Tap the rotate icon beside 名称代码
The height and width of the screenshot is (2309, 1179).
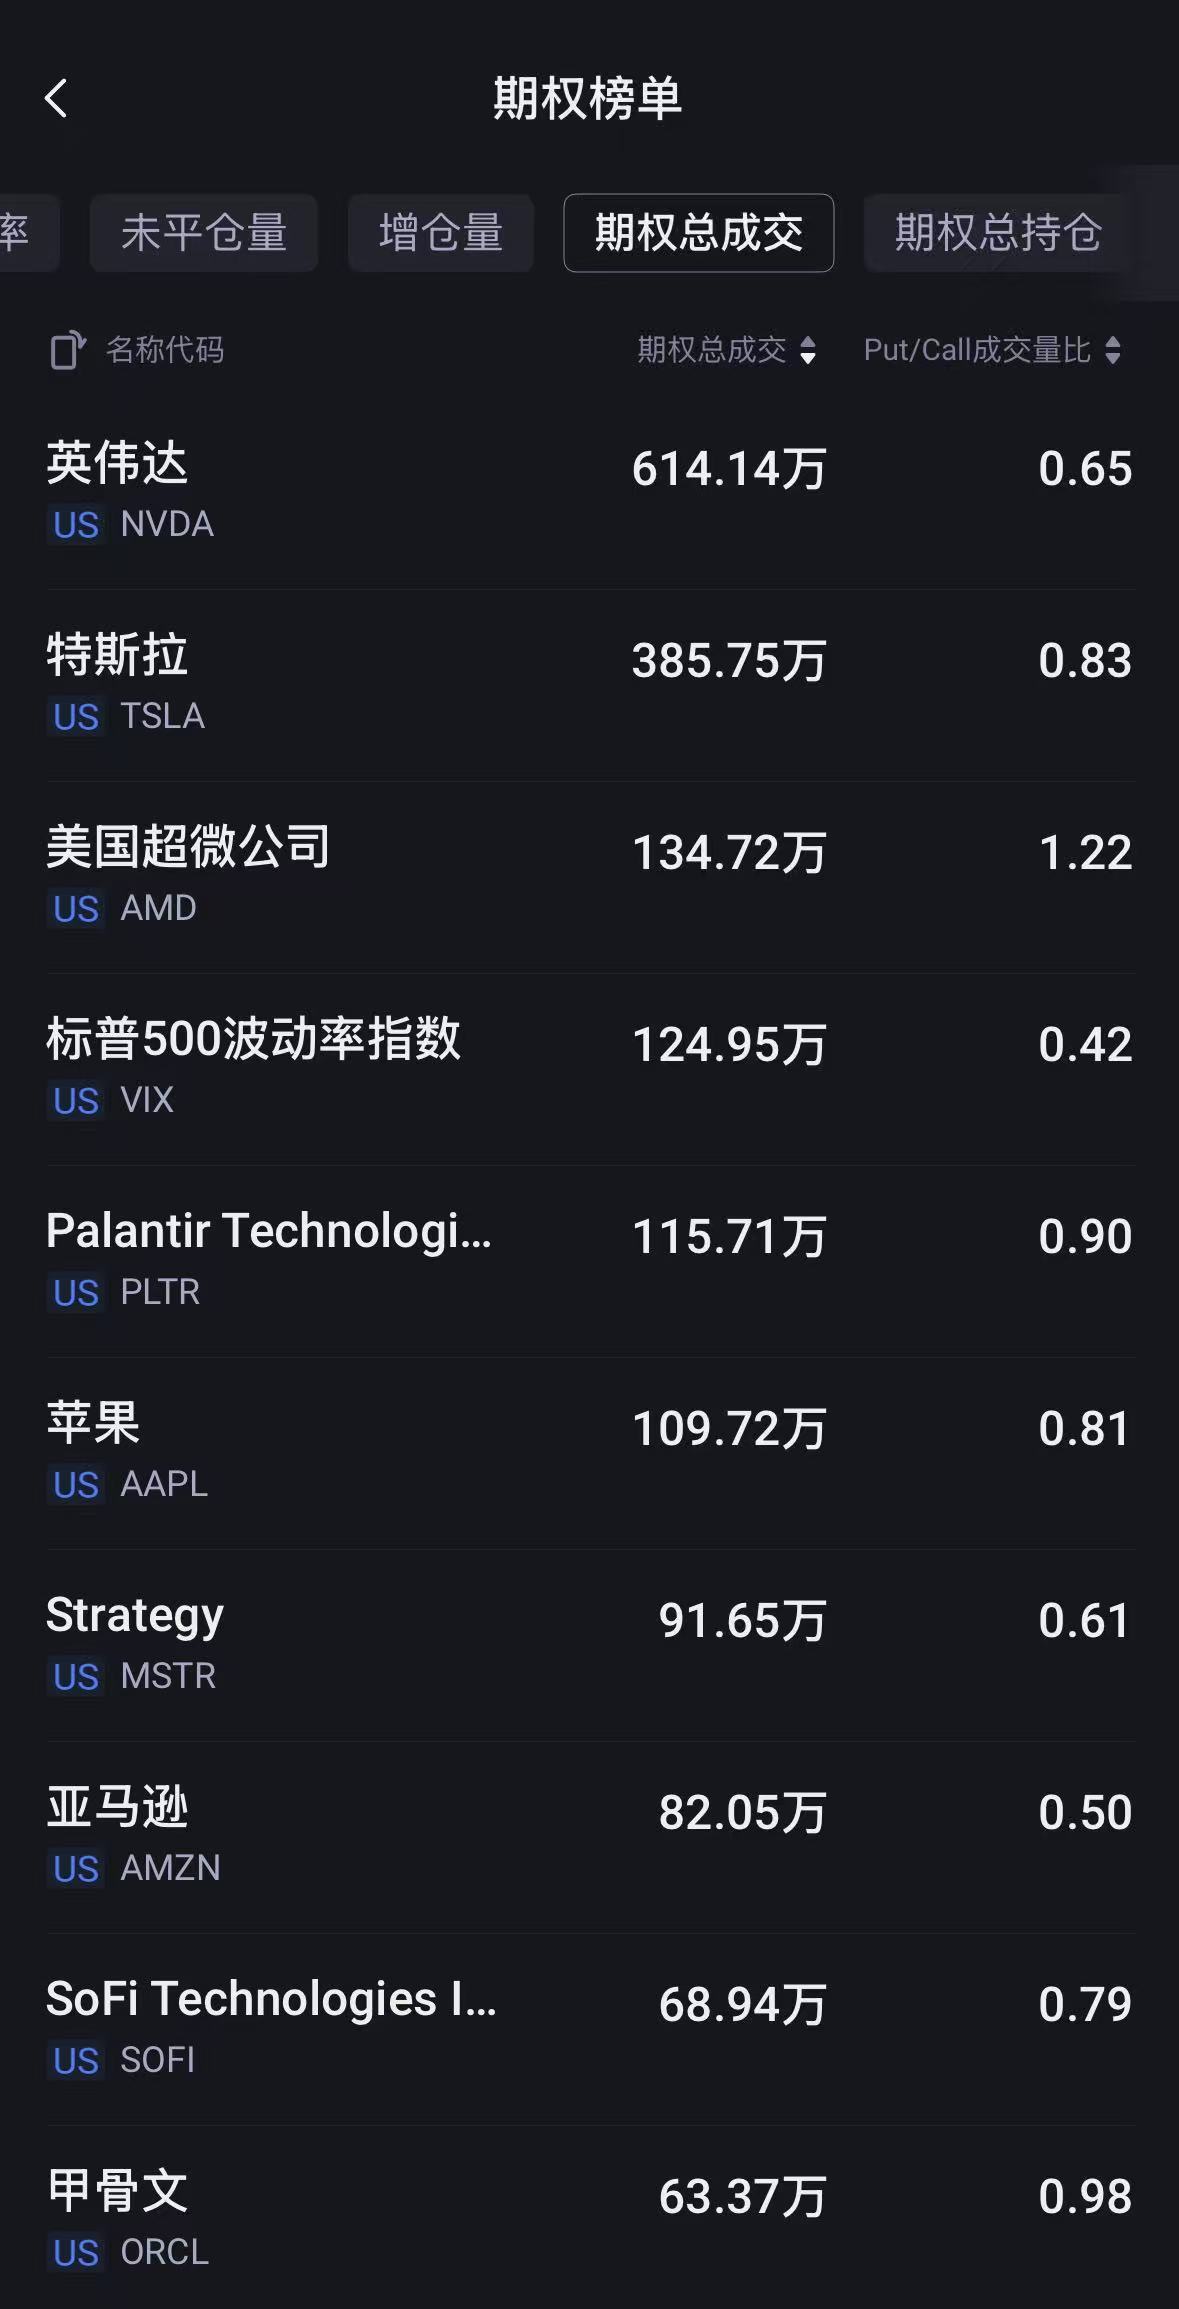[x=66, y=350]
